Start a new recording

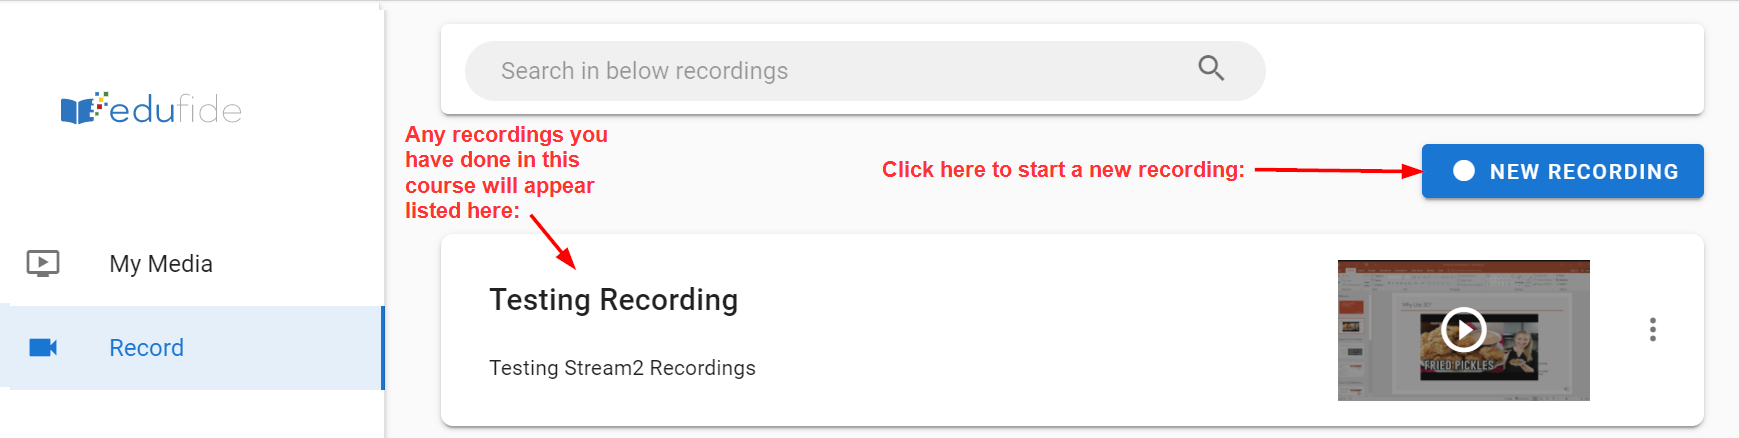1562,171
